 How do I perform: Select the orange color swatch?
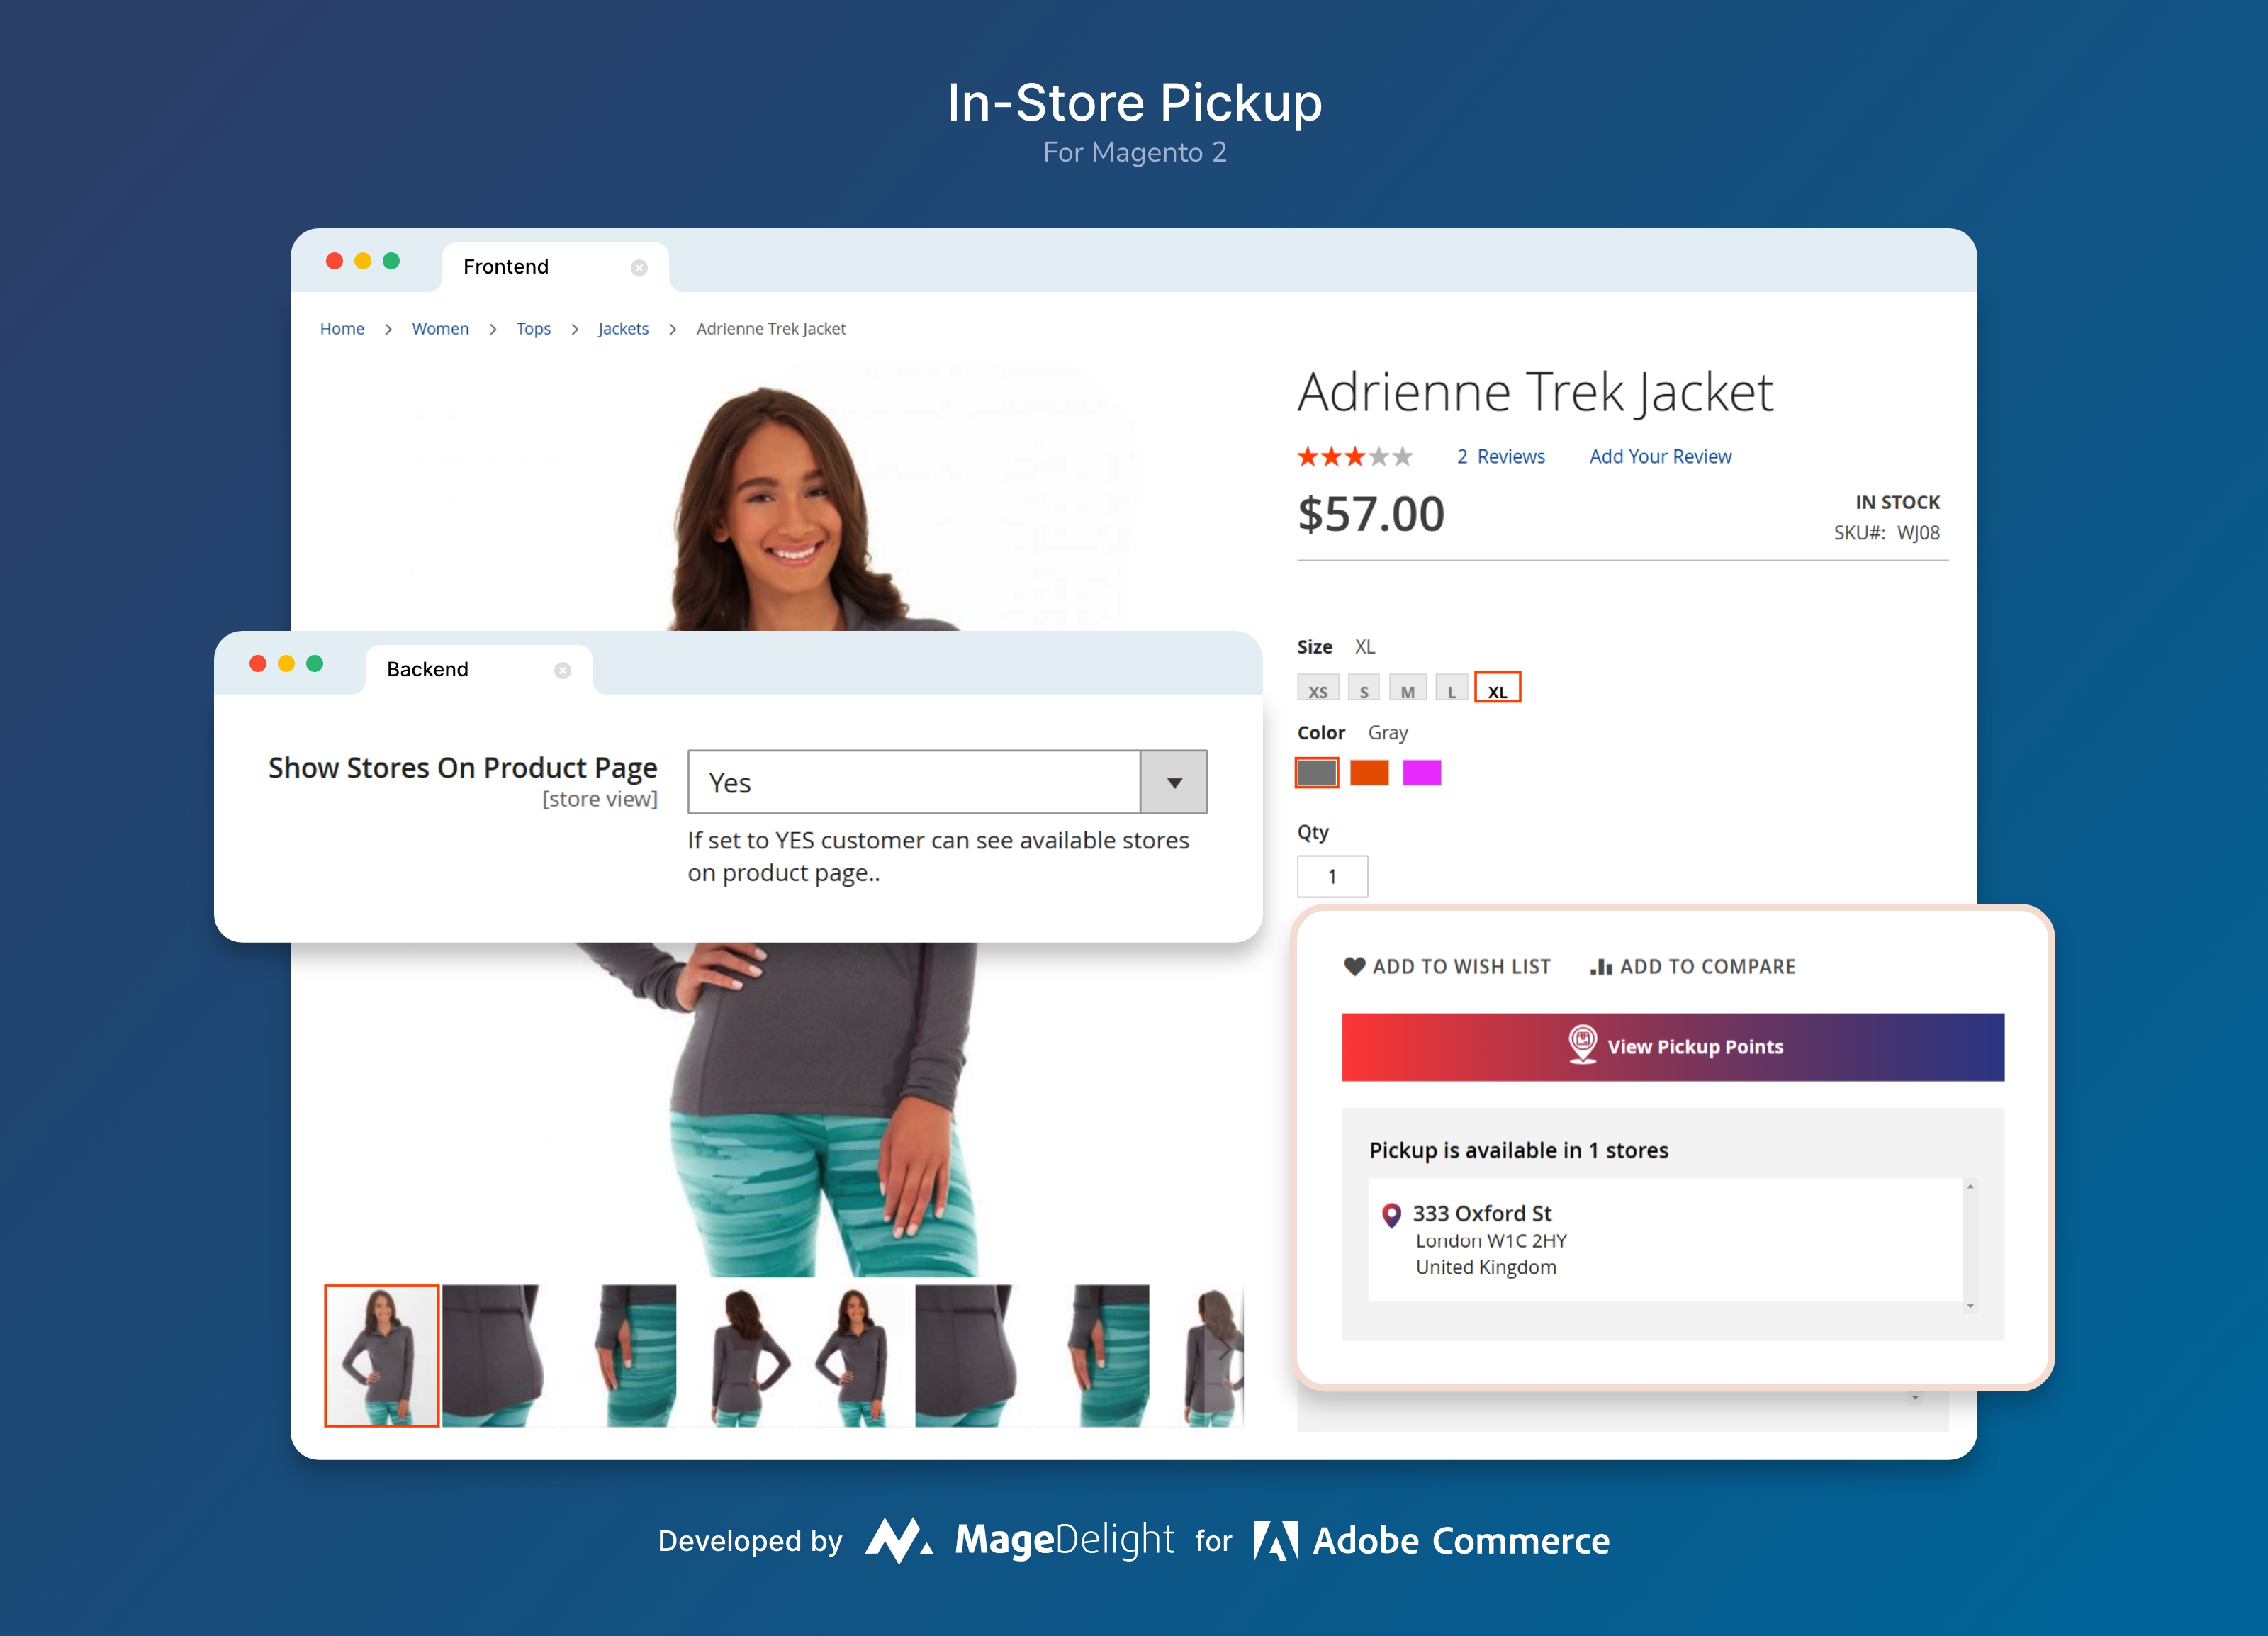tap(1371, 771)
